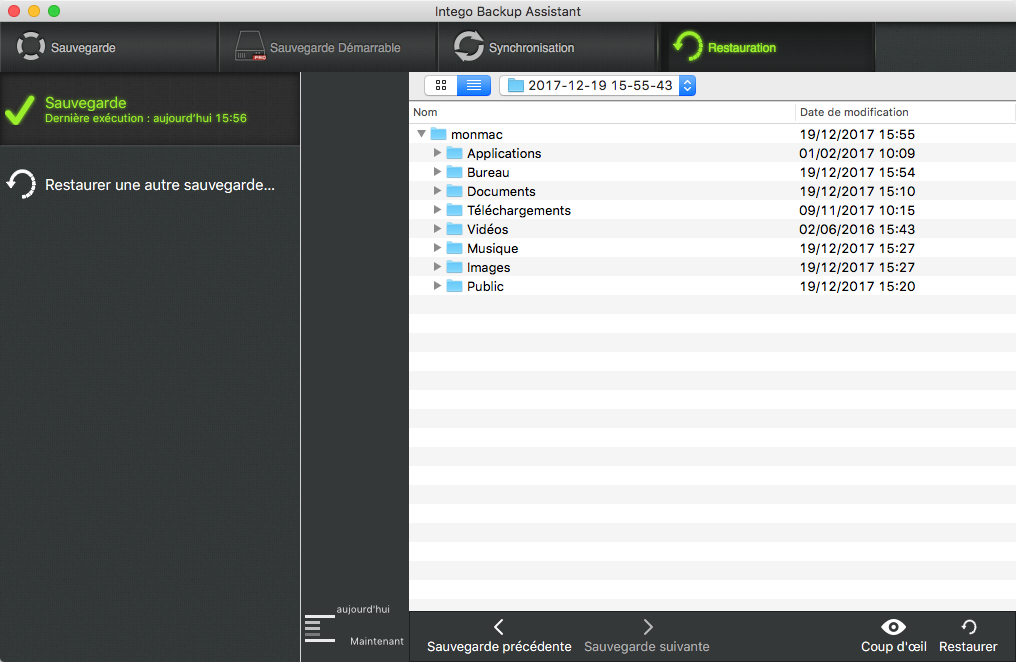Select the Téléchargements row name

tap(519, 210)
